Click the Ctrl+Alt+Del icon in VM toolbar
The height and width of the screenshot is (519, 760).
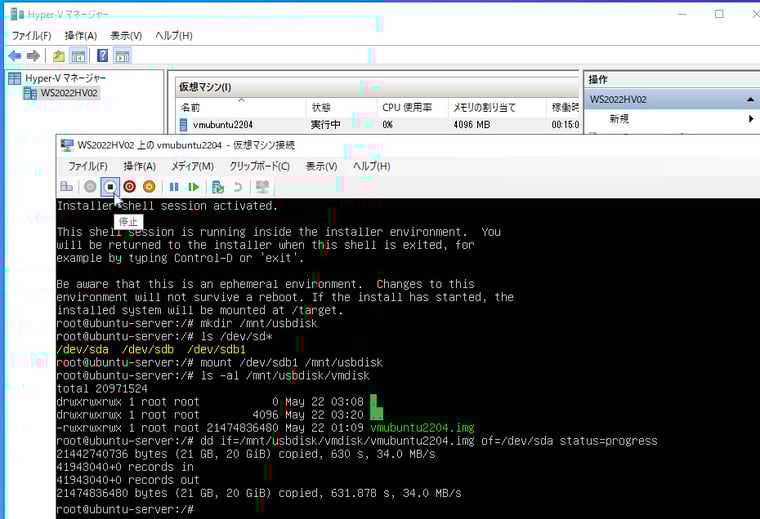[x=66, y=187]
